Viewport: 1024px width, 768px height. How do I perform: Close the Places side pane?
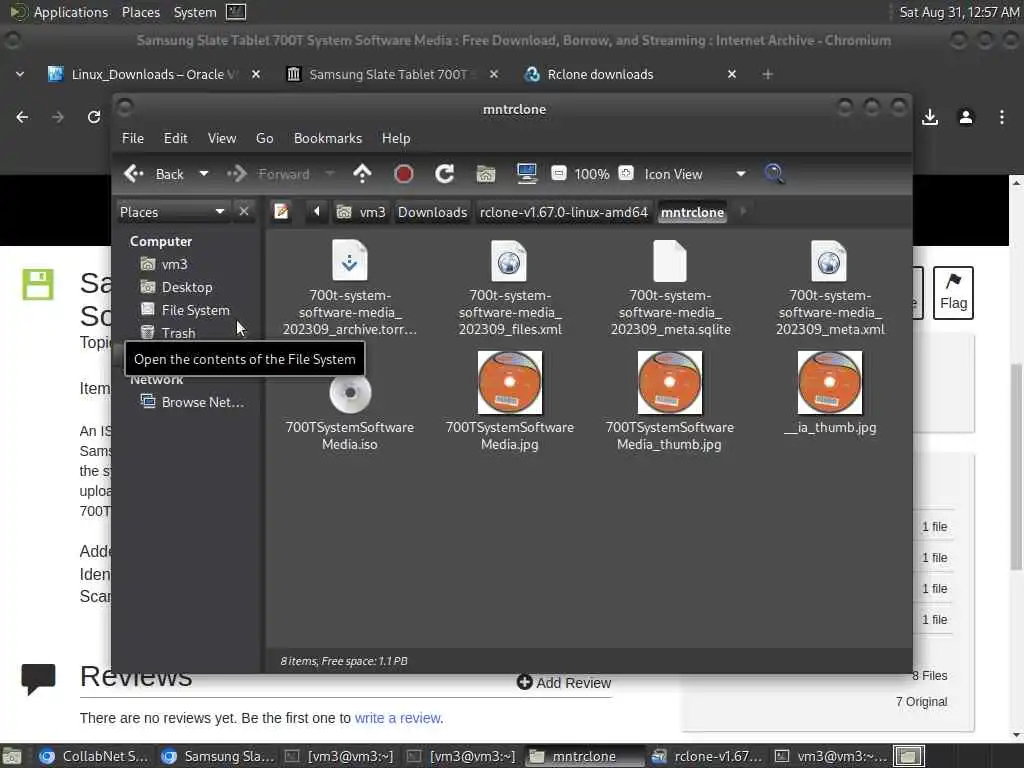244,212
